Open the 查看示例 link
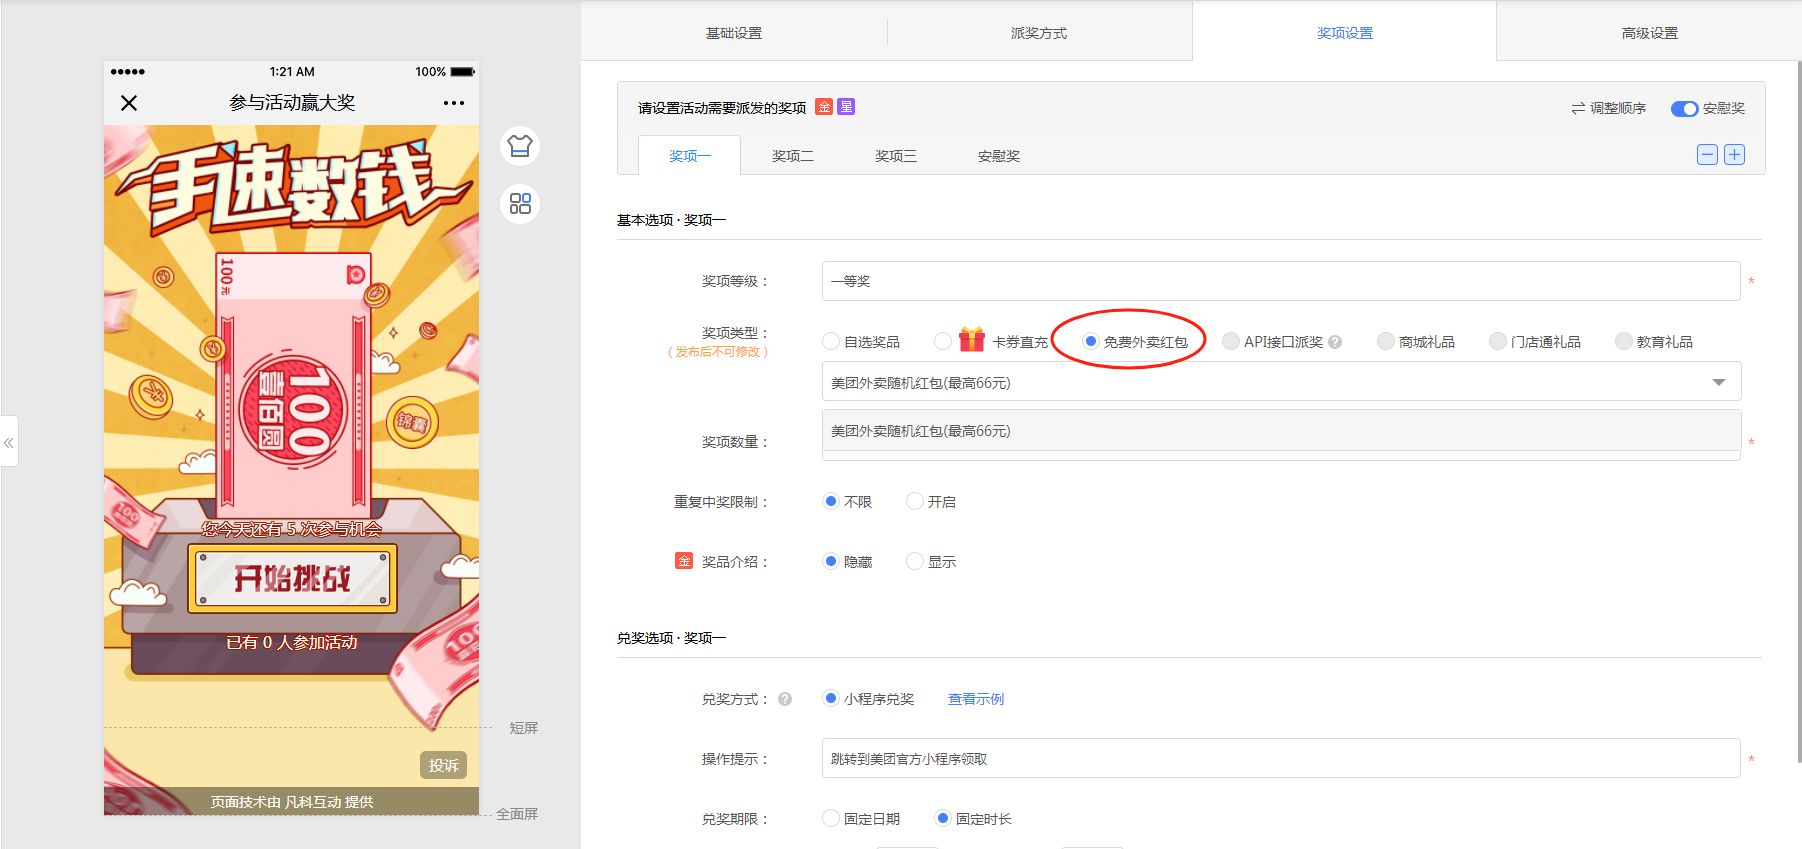The width and height of the screenshot is (1802, 849). point(975,699)
